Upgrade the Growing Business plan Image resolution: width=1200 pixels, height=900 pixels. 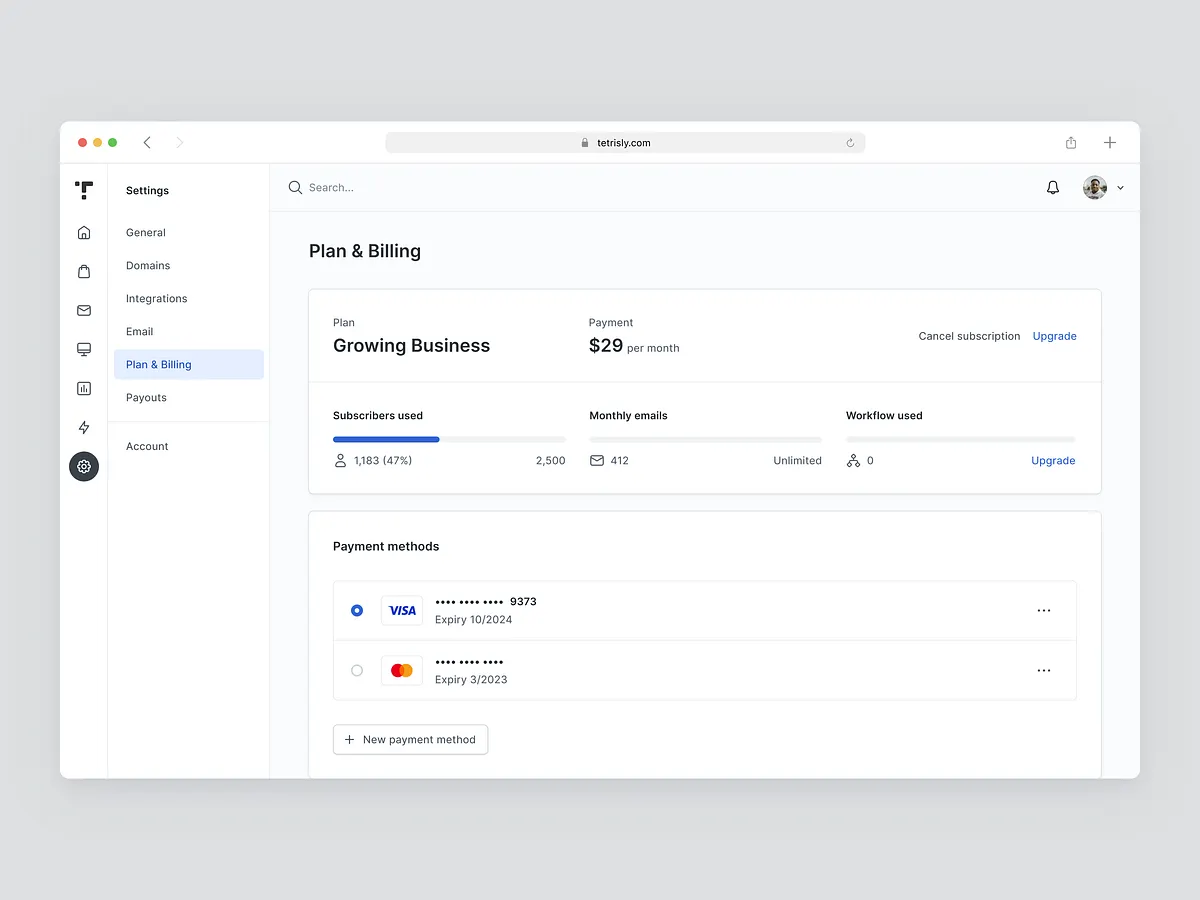pos(1054,336)
